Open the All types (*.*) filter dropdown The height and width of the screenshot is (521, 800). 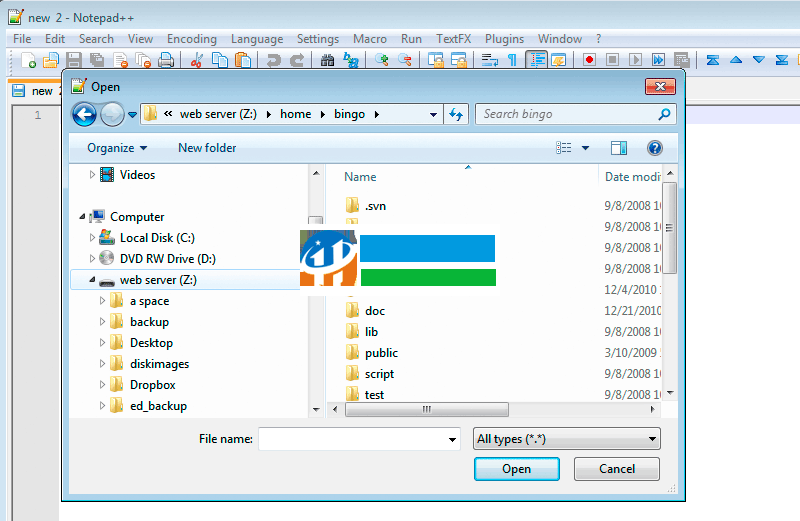tap(567, 439)
